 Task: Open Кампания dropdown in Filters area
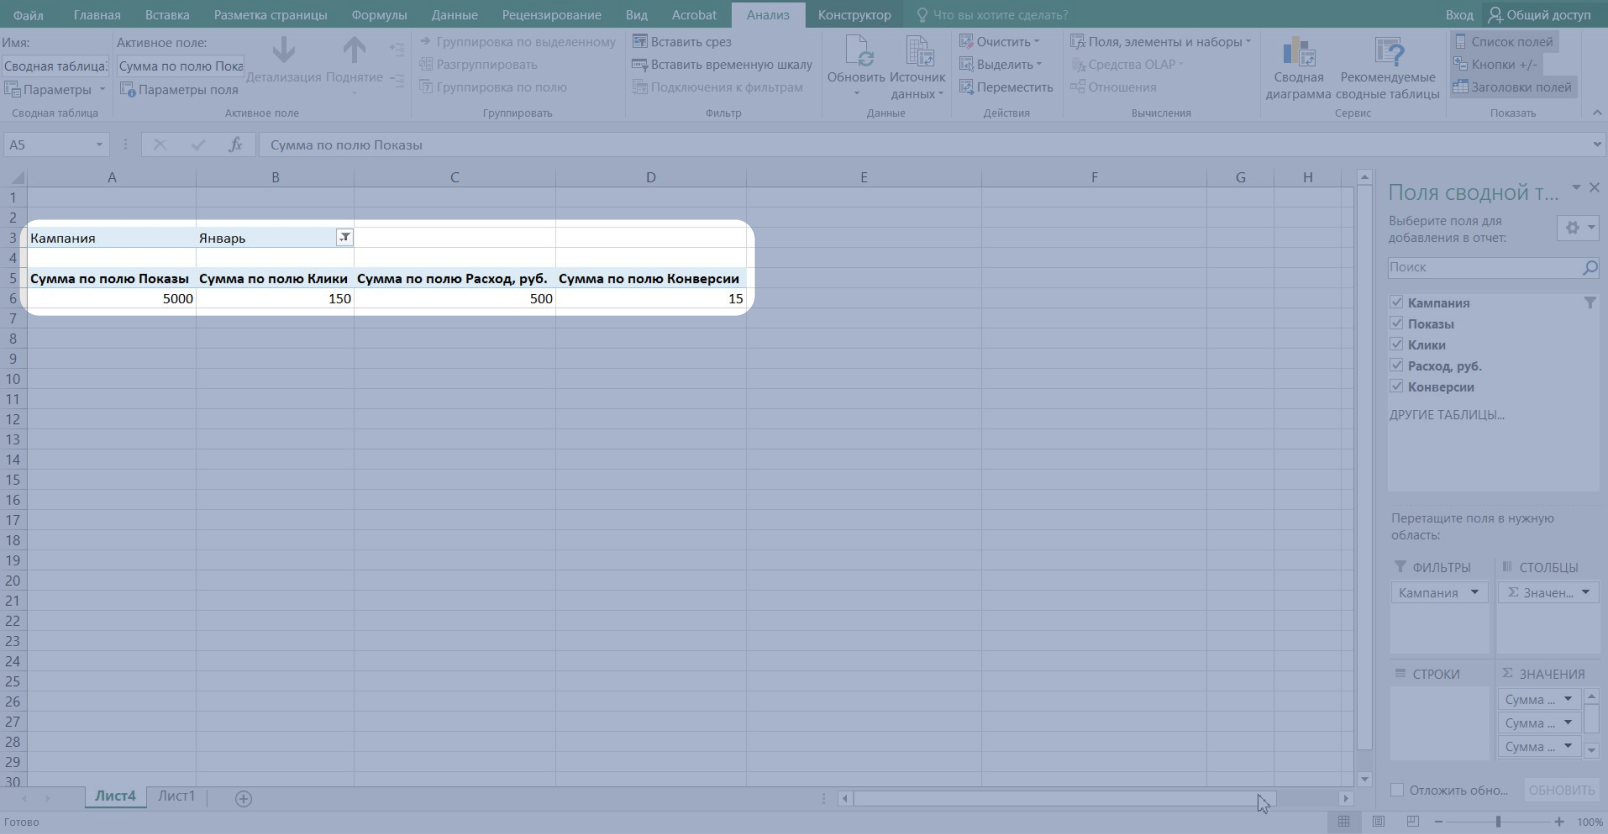pyautogui.click(x=1474, y=593)
